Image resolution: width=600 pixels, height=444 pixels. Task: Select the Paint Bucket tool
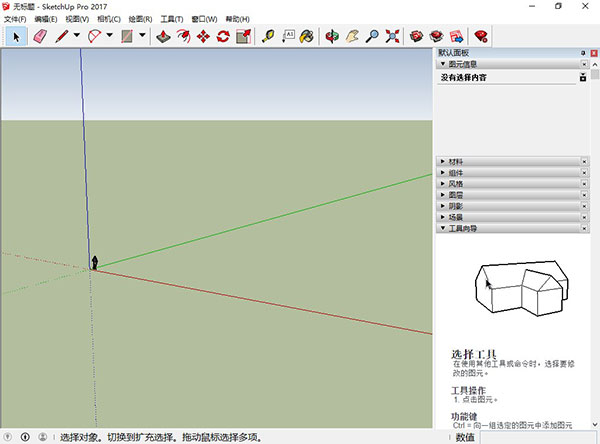point(307,37)
